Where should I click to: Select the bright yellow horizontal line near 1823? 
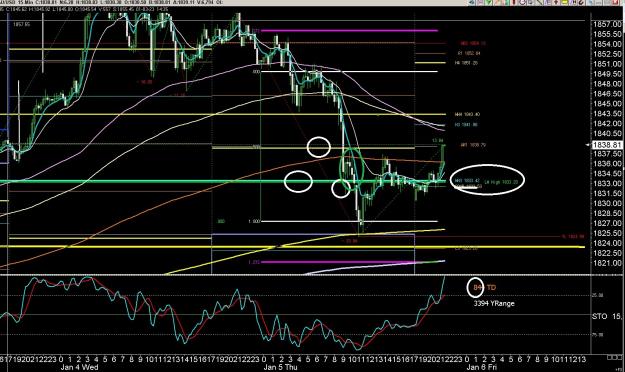[x=293, y=247]
